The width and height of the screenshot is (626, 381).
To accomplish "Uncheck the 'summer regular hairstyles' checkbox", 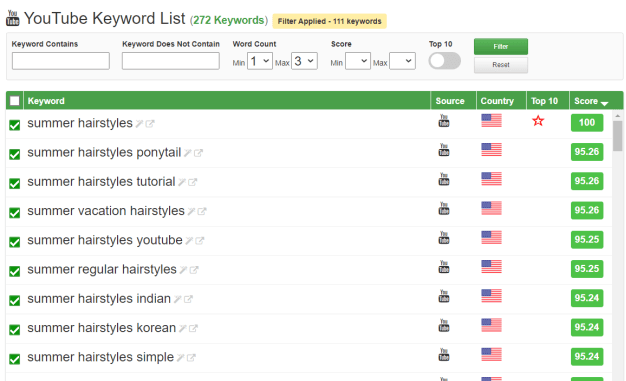I will (15, 271).
